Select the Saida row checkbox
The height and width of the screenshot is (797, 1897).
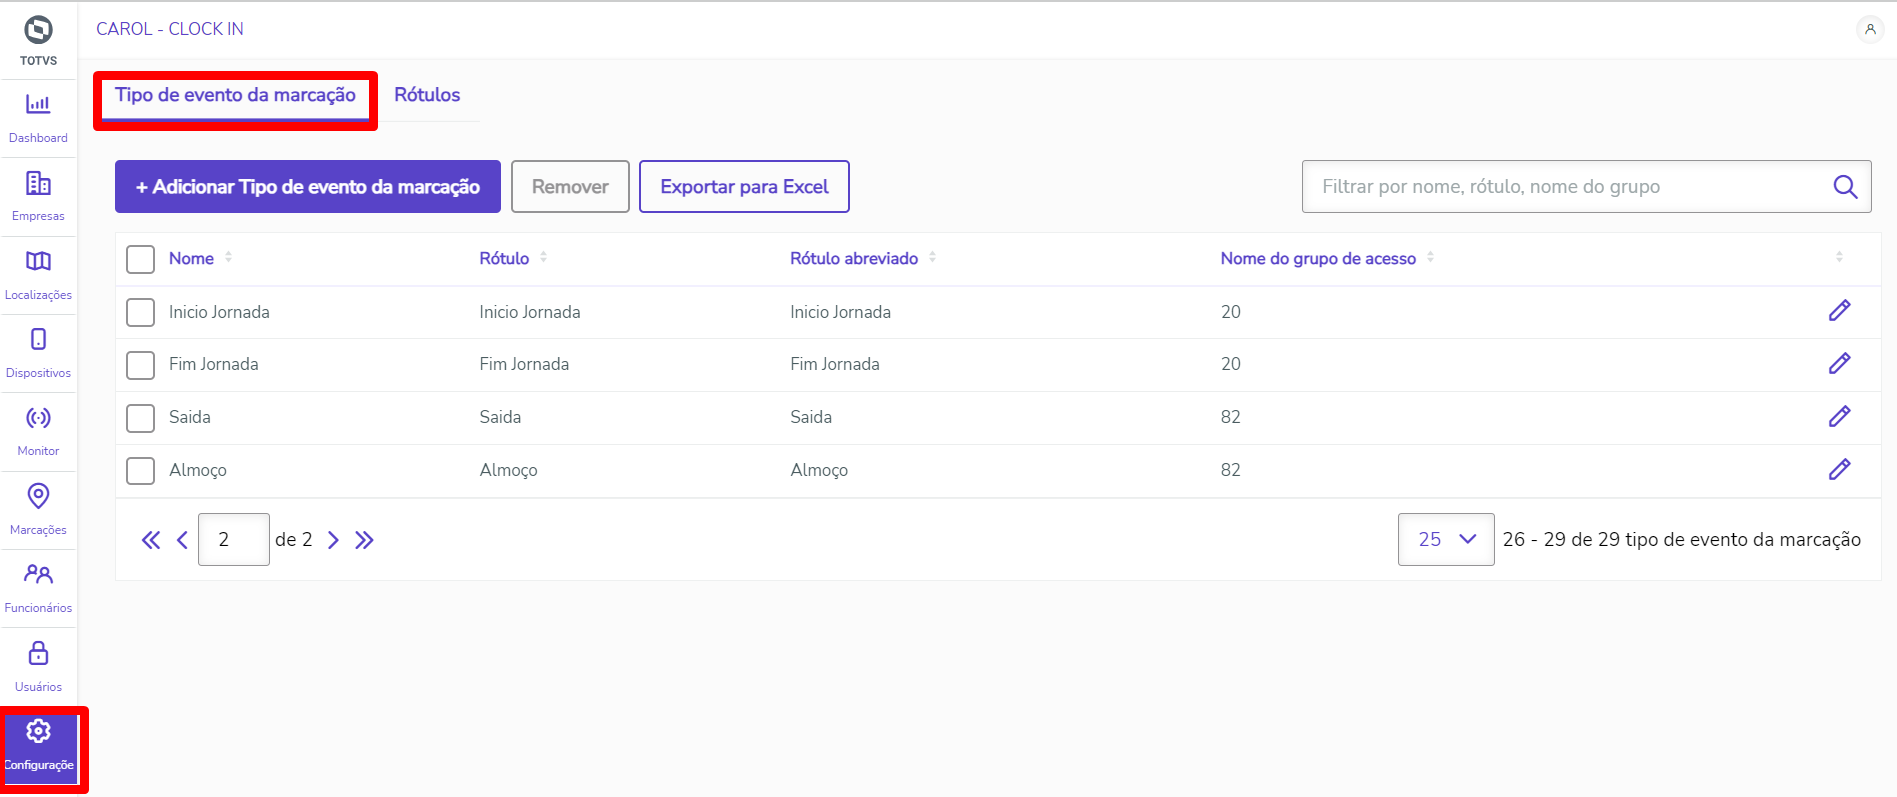pos(141,418)
